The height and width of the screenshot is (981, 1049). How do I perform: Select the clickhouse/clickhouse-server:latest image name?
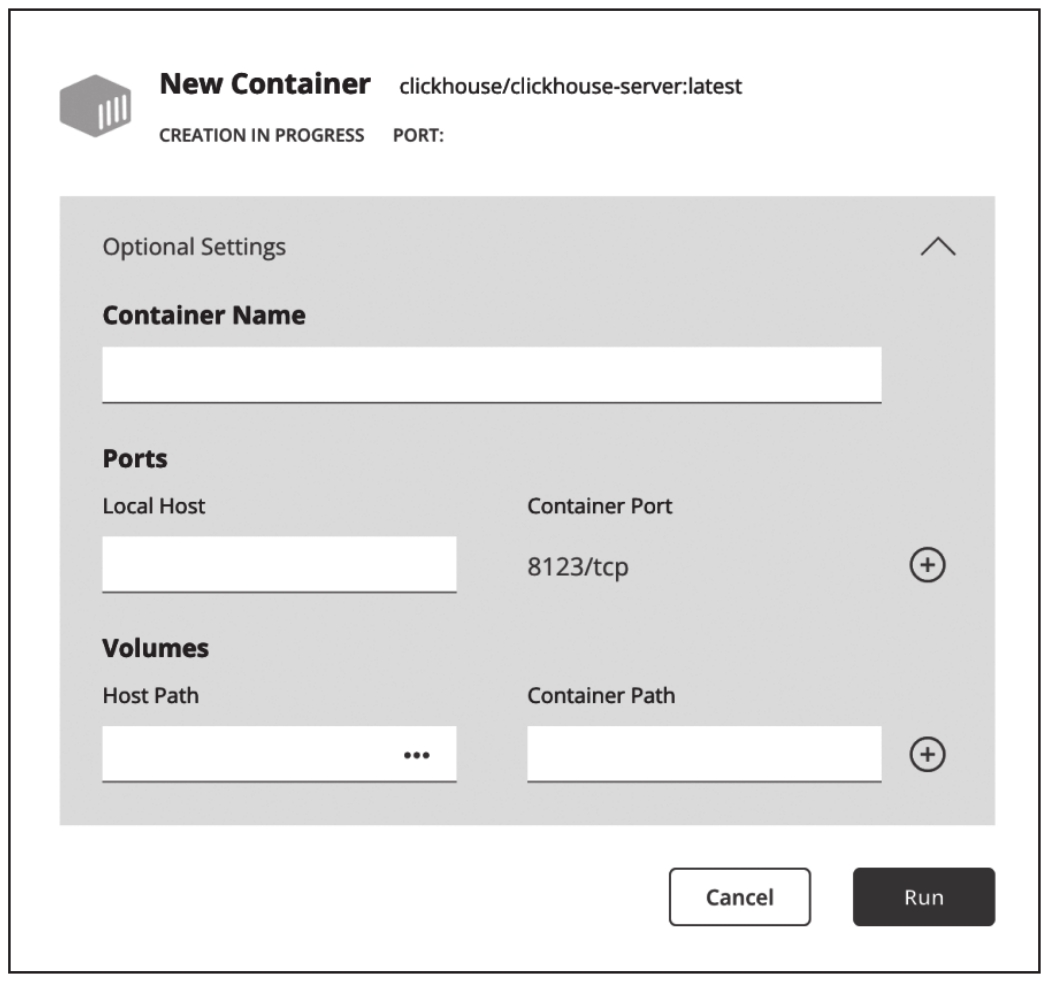[x=571, y=86]
